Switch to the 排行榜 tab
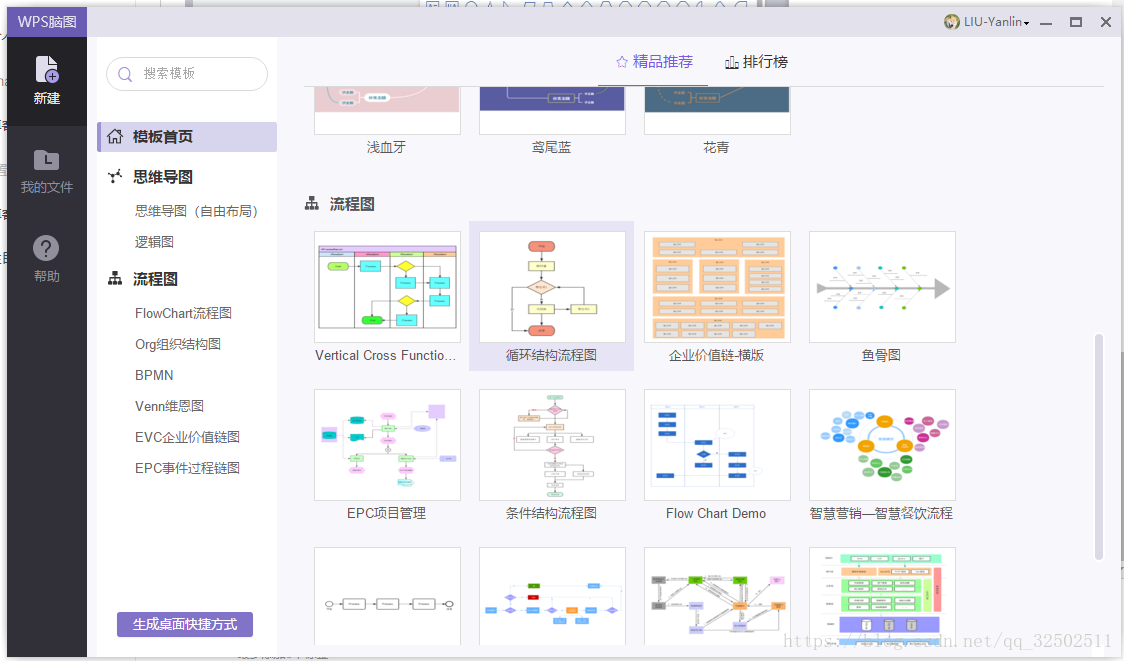Viewport: 1124px width, 661px height. [756, 62]
